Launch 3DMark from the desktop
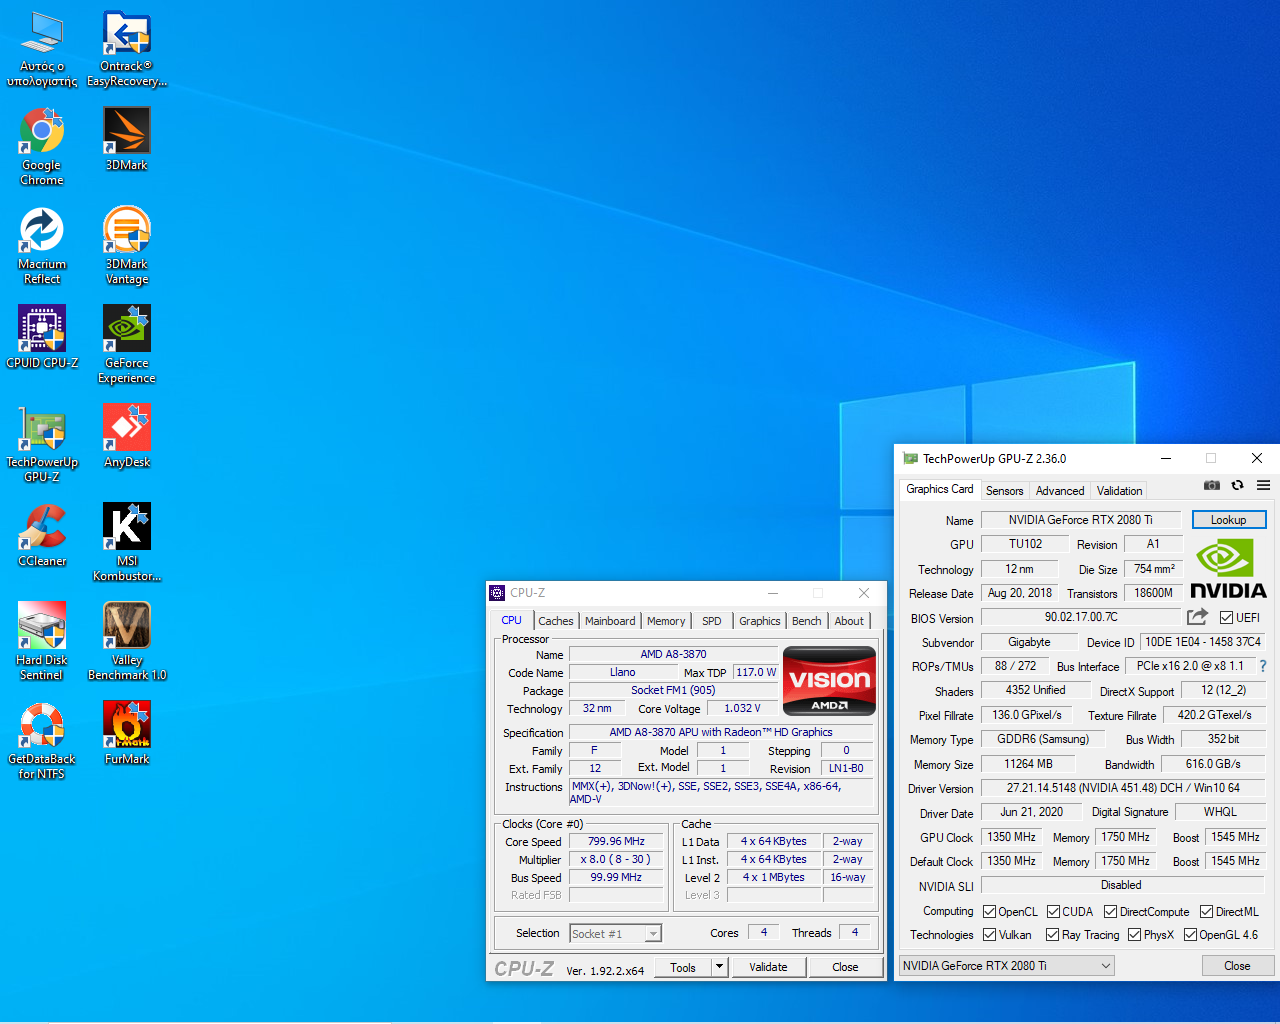Viewport: 1280px width, 1024px height. (x=127, y=139)
